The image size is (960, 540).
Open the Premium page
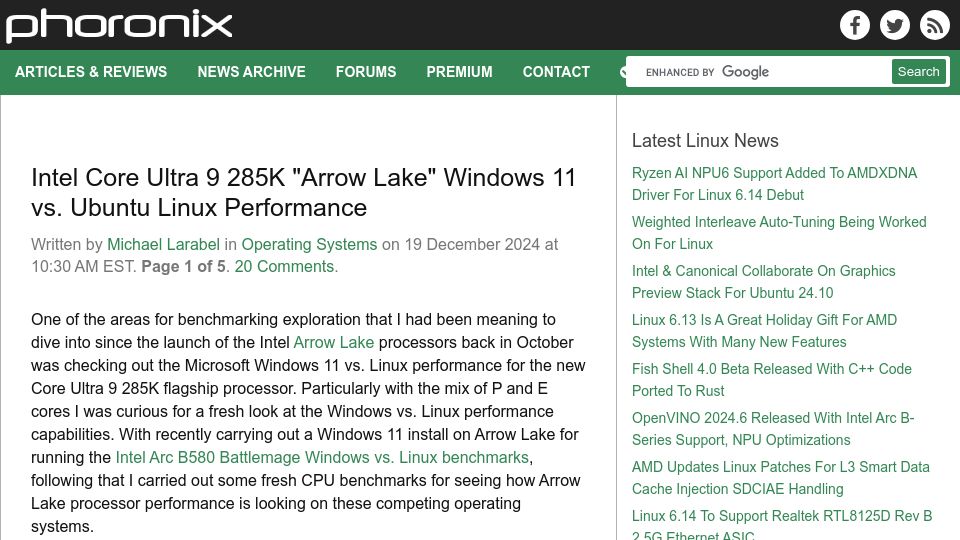click(459, 72)
